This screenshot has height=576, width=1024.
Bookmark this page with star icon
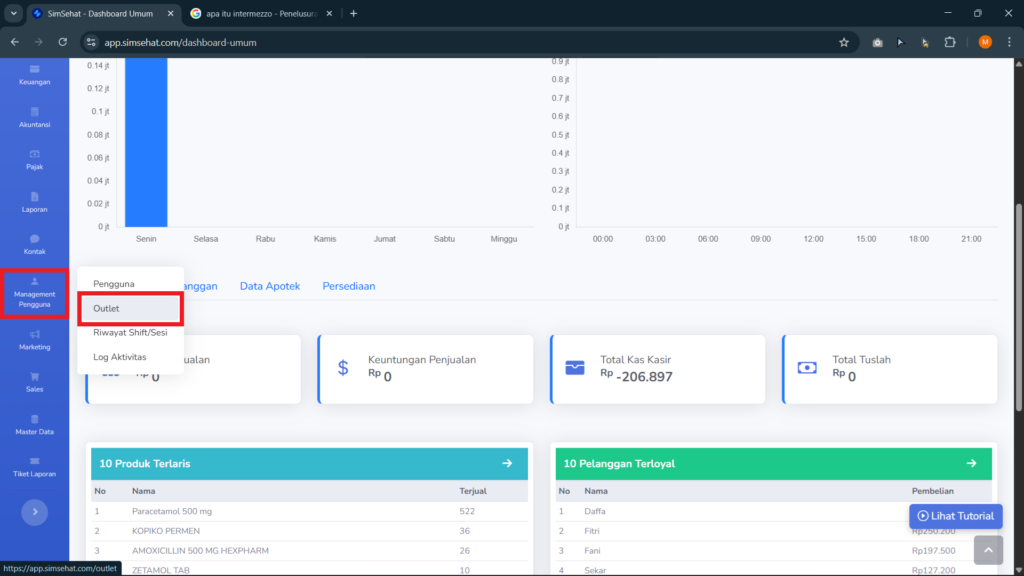(x=844, y=42)
